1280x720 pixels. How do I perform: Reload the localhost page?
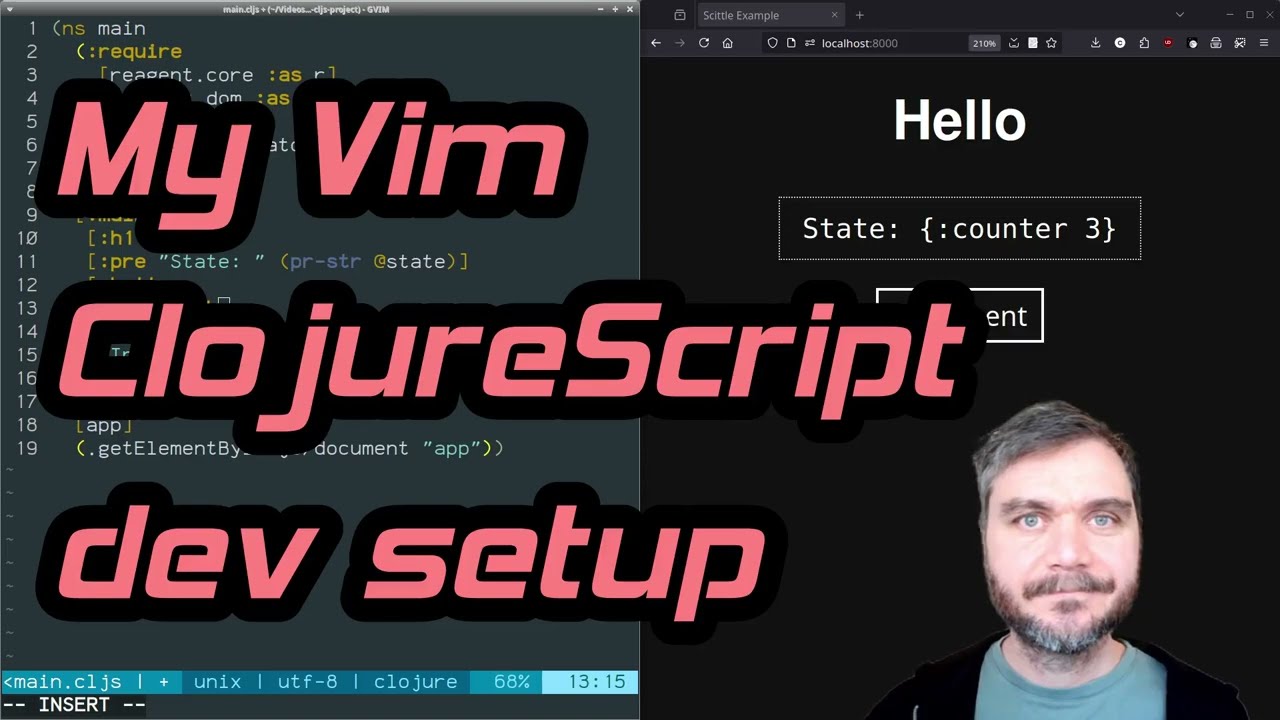click(x=704, y=43)
